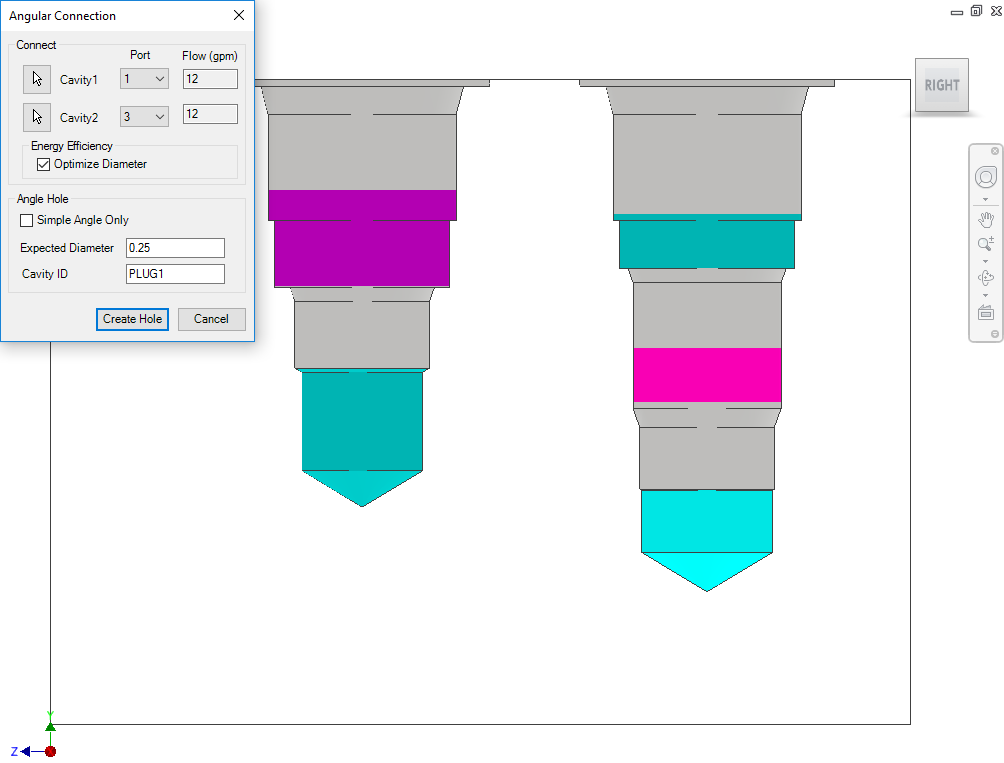This screenshot has height=763, width=1004.
Task: Open the Cavity2 Port dropdown
Action: (144, 116)
